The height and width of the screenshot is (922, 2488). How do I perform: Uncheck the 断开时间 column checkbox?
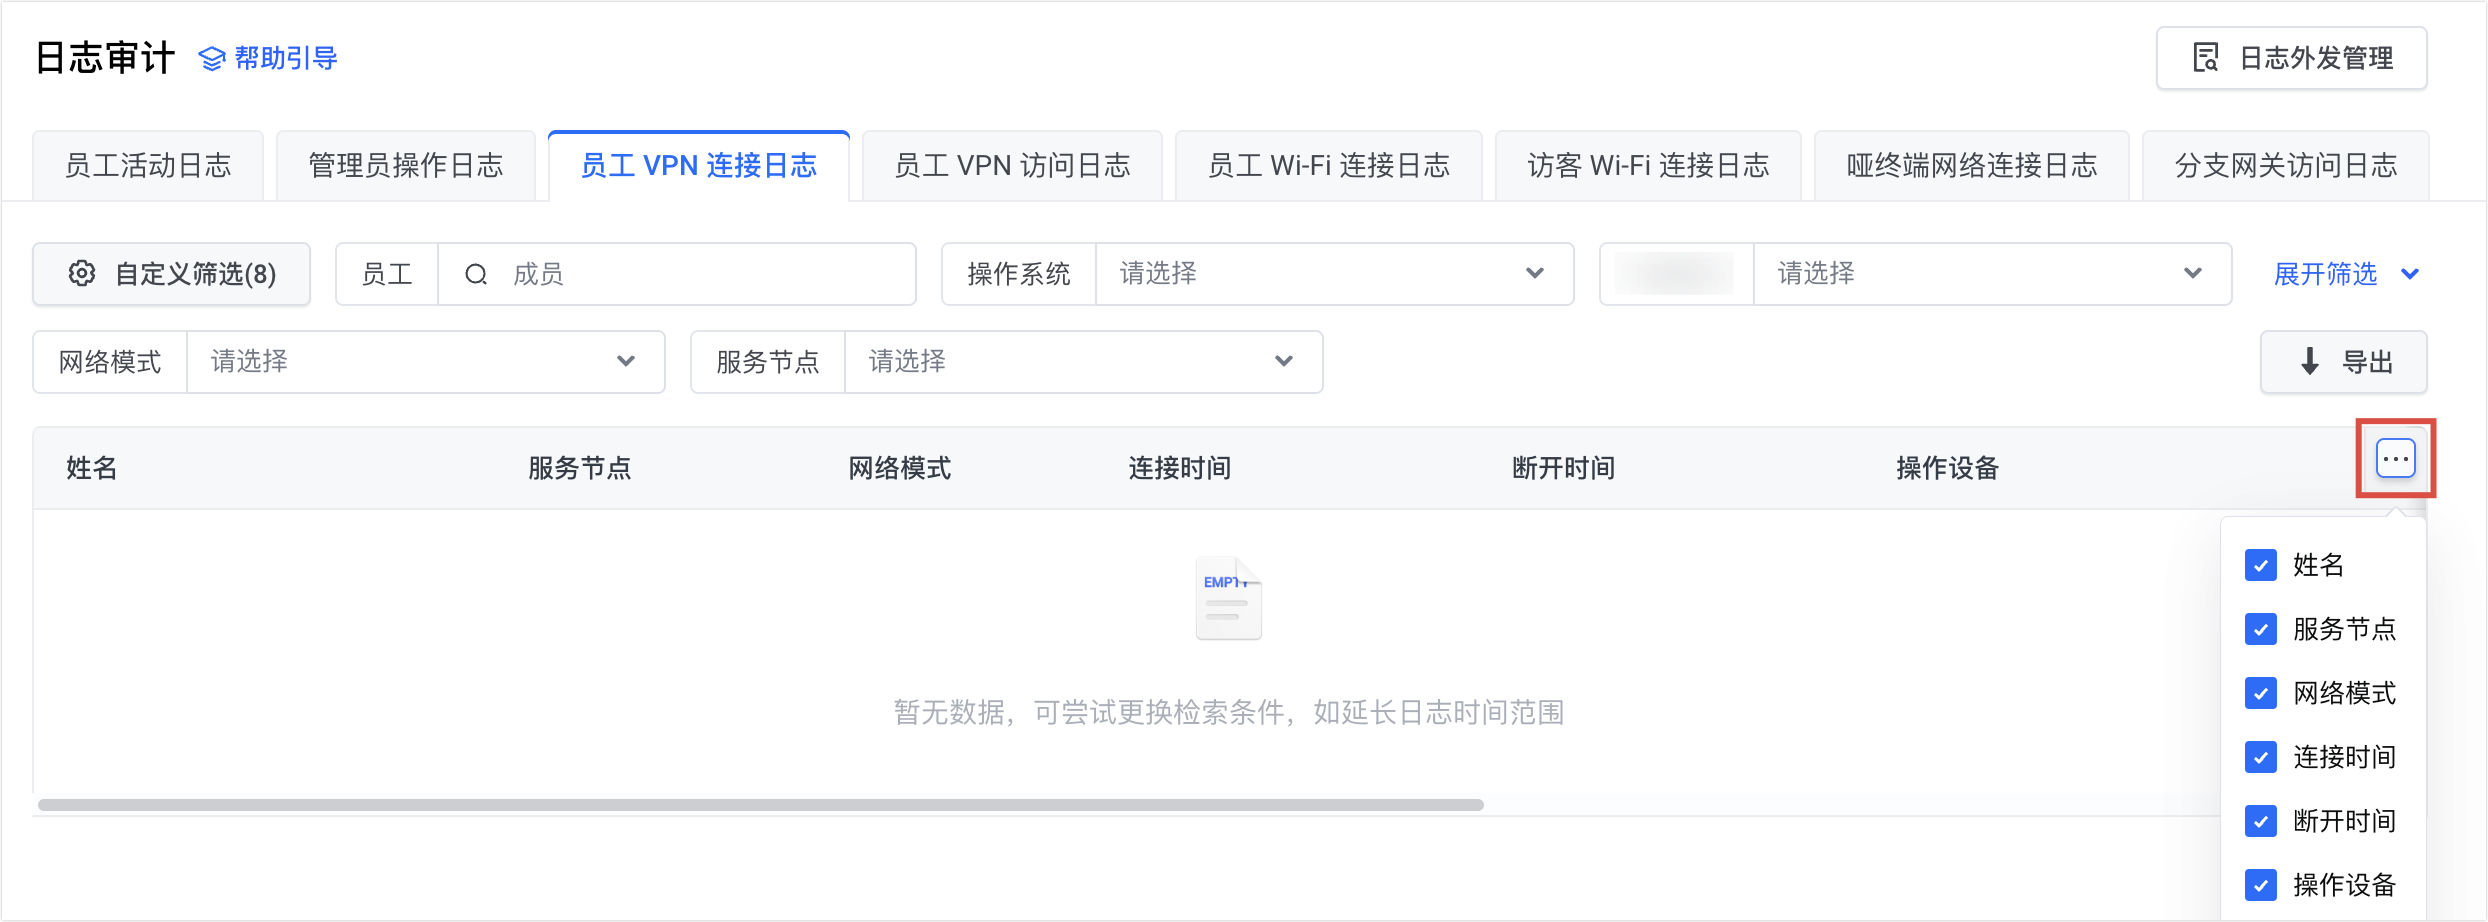click(2261, 821)
